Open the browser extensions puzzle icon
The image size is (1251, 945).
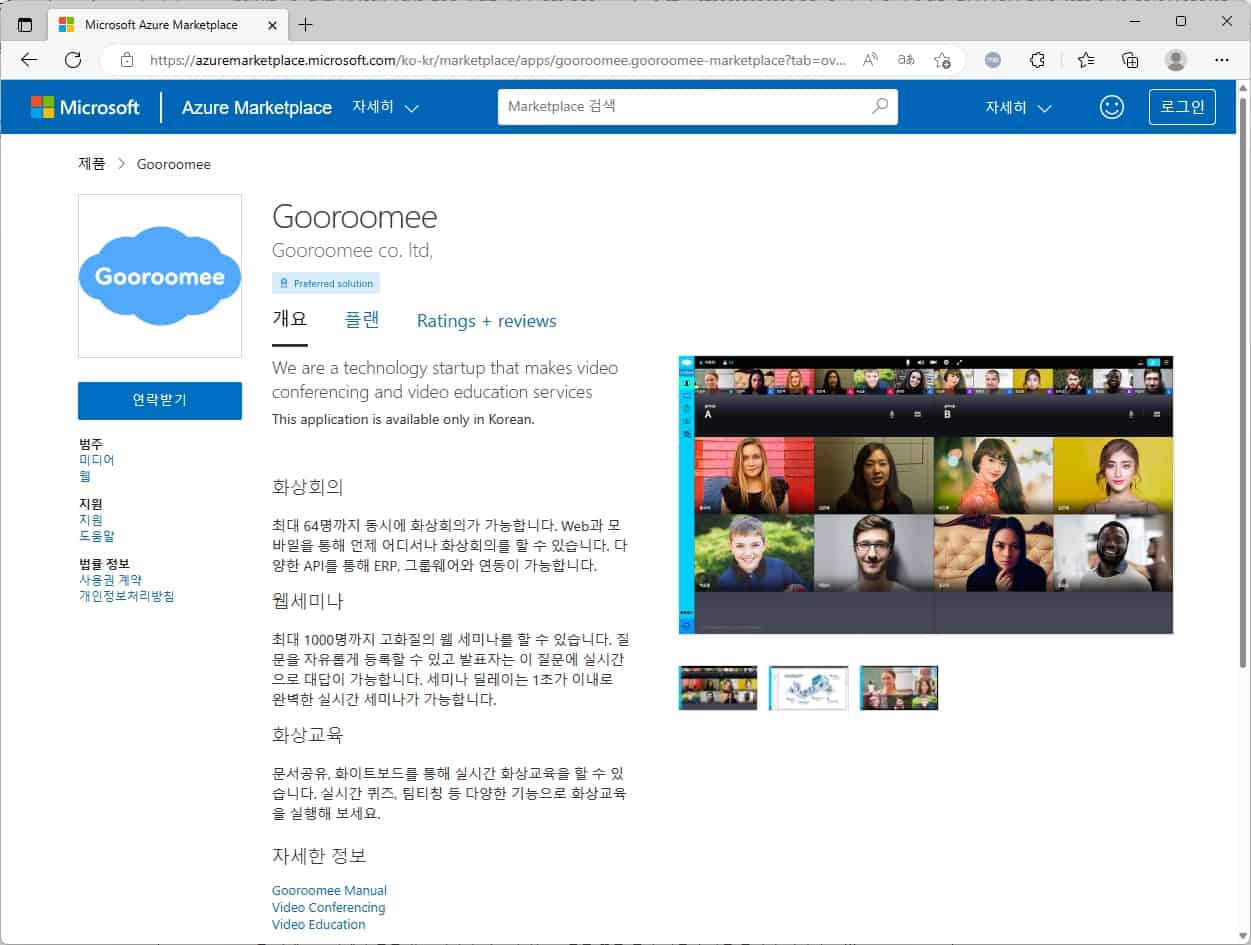tap(1038, 60)
